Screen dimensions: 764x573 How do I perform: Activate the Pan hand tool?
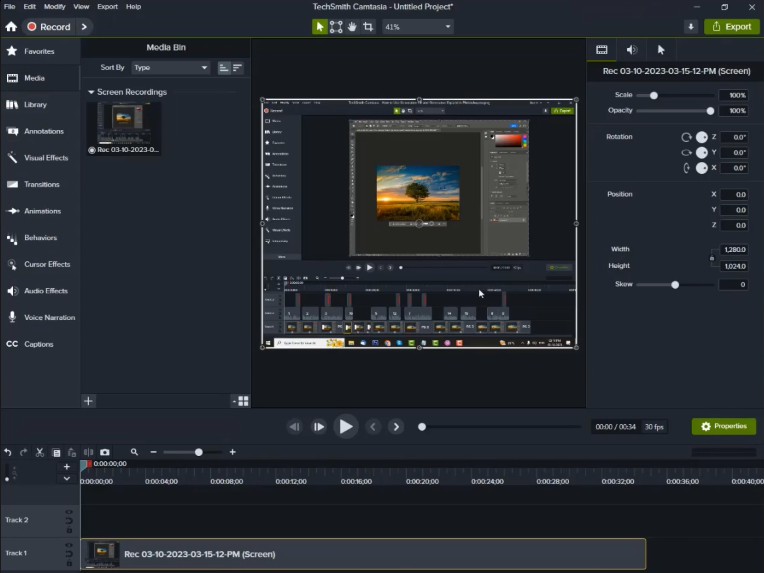click(353, 27)
